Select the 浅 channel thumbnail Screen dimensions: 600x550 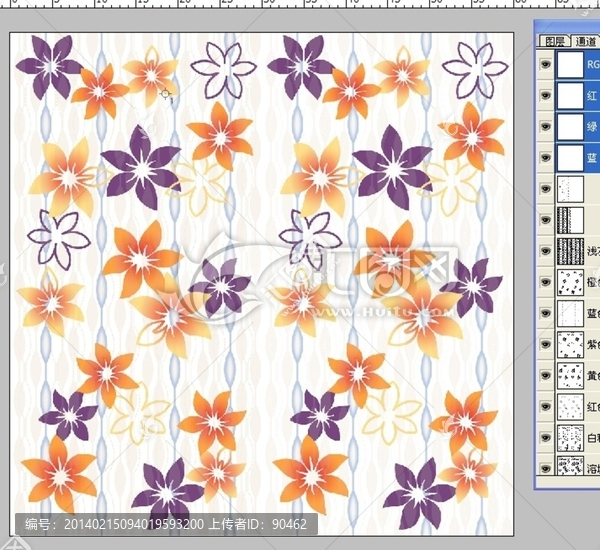tap(570, 251)
